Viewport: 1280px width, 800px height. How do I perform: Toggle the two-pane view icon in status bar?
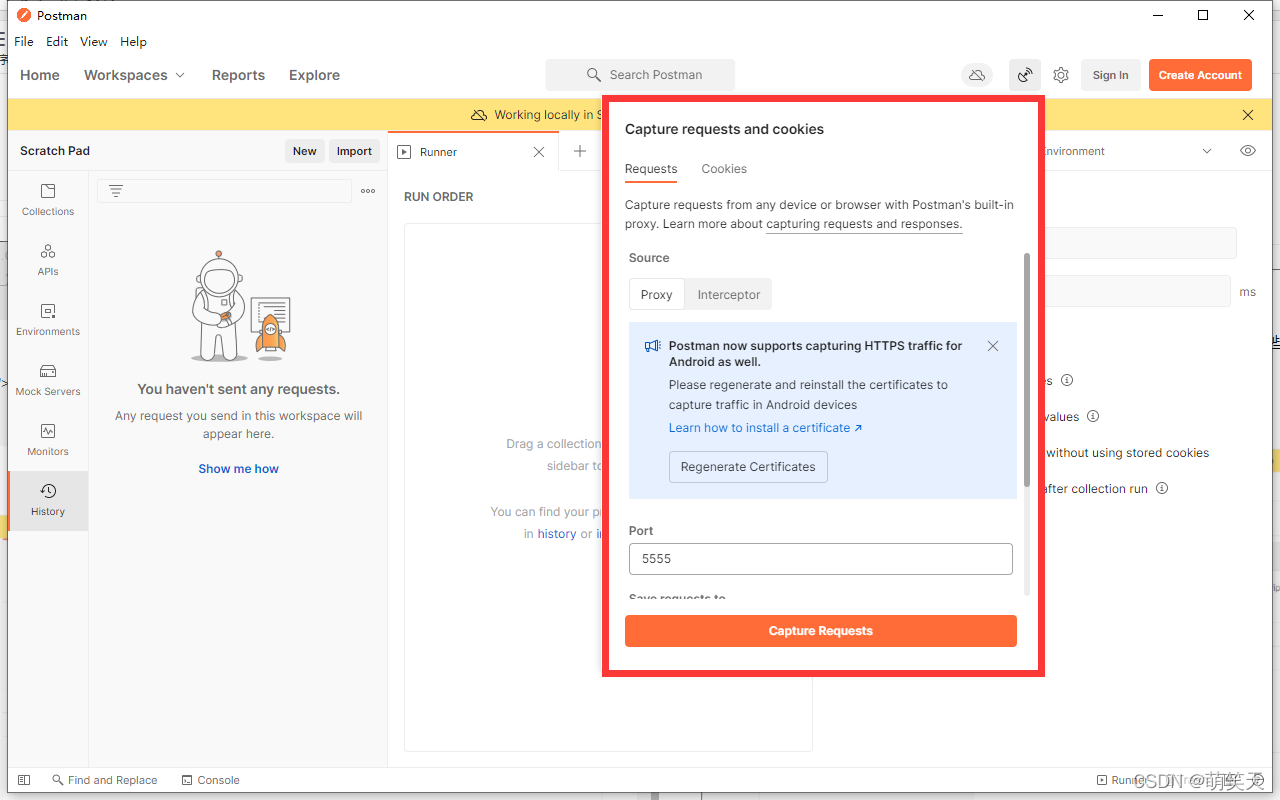(24, 780)
